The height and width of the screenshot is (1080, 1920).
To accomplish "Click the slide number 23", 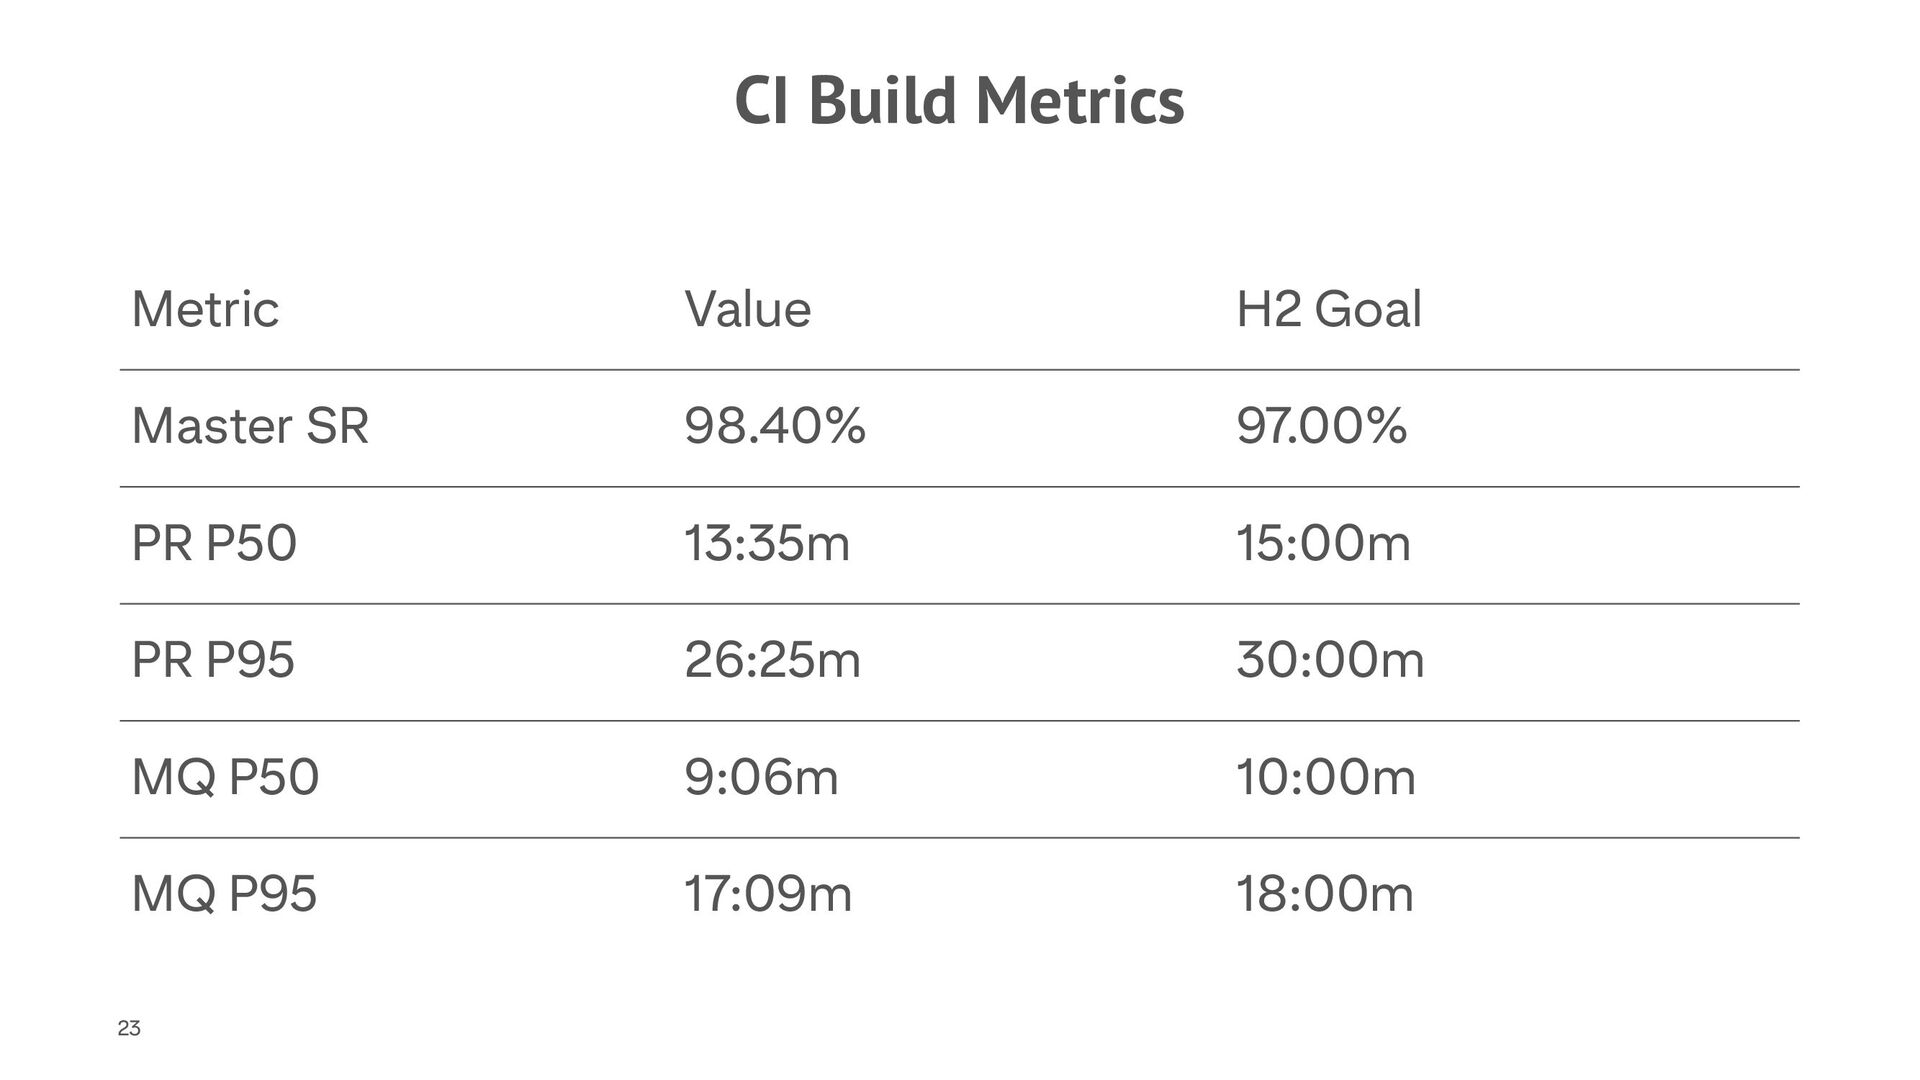I will coord(129,1028).
